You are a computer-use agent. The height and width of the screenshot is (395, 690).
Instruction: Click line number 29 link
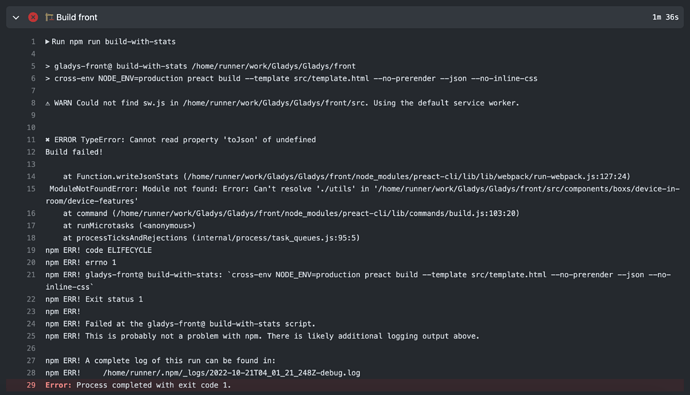tap(31, 385)
